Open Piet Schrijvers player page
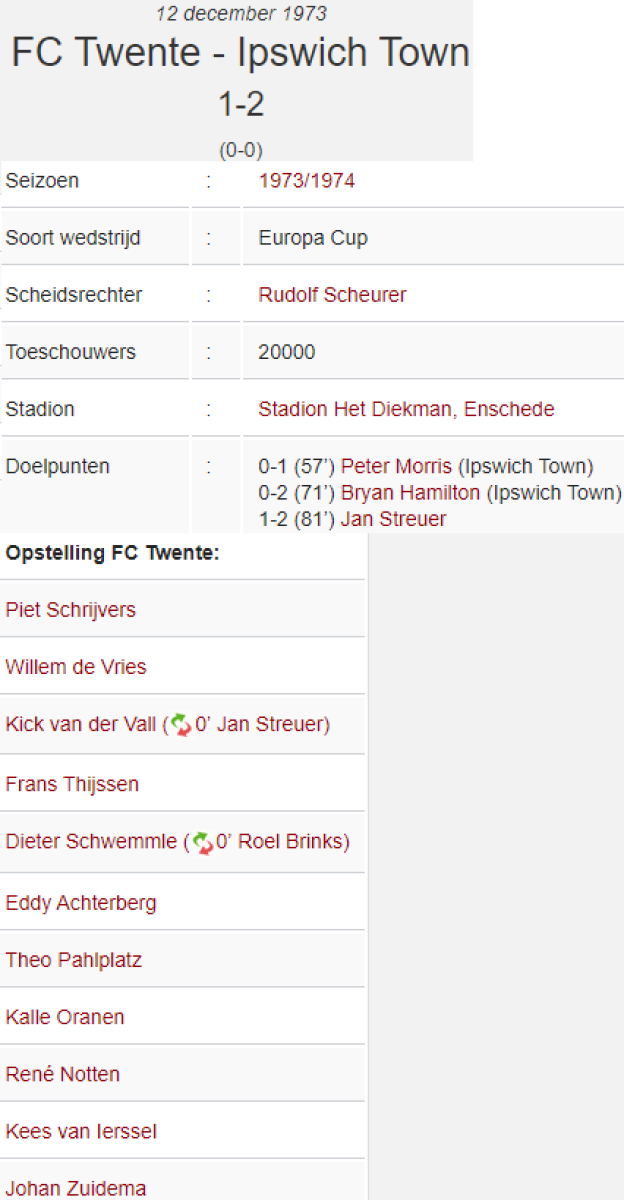Image resolution: width=624 pixels, height=1200 pixels. pyautogui.click(x=71, y=610)
